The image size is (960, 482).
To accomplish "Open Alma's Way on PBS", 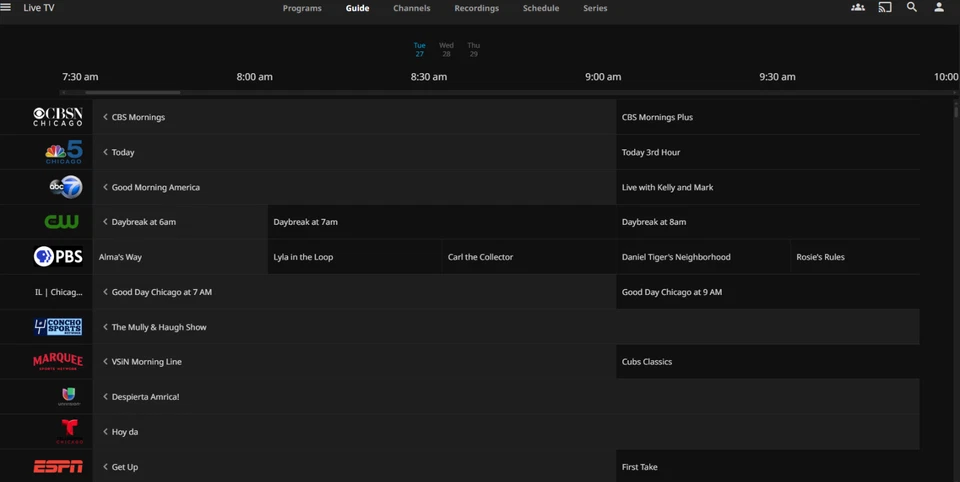I will point(180,257).
